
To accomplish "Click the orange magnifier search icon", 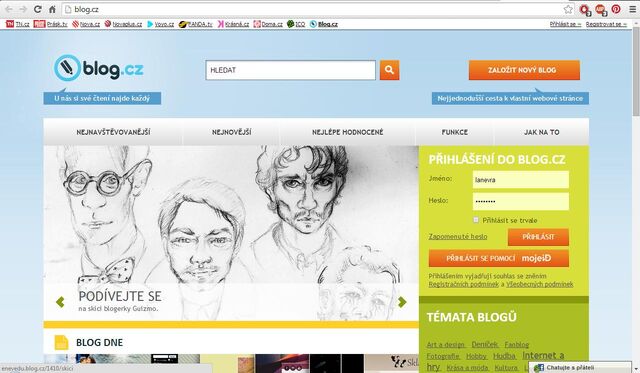I will point(389,70).
